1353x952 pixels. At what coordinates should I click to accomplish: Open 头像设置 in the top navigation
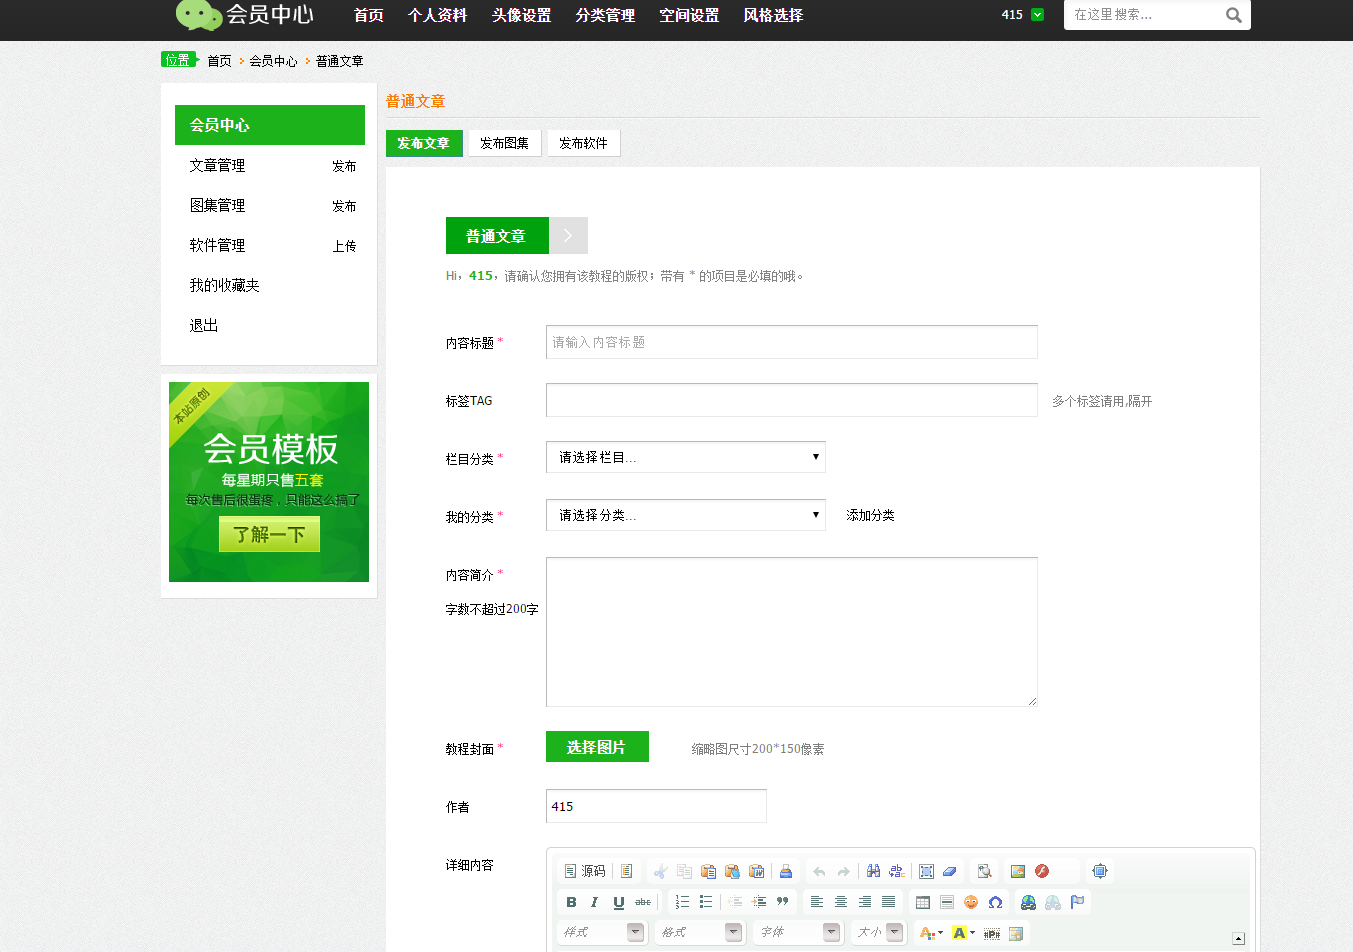[521, 15]
